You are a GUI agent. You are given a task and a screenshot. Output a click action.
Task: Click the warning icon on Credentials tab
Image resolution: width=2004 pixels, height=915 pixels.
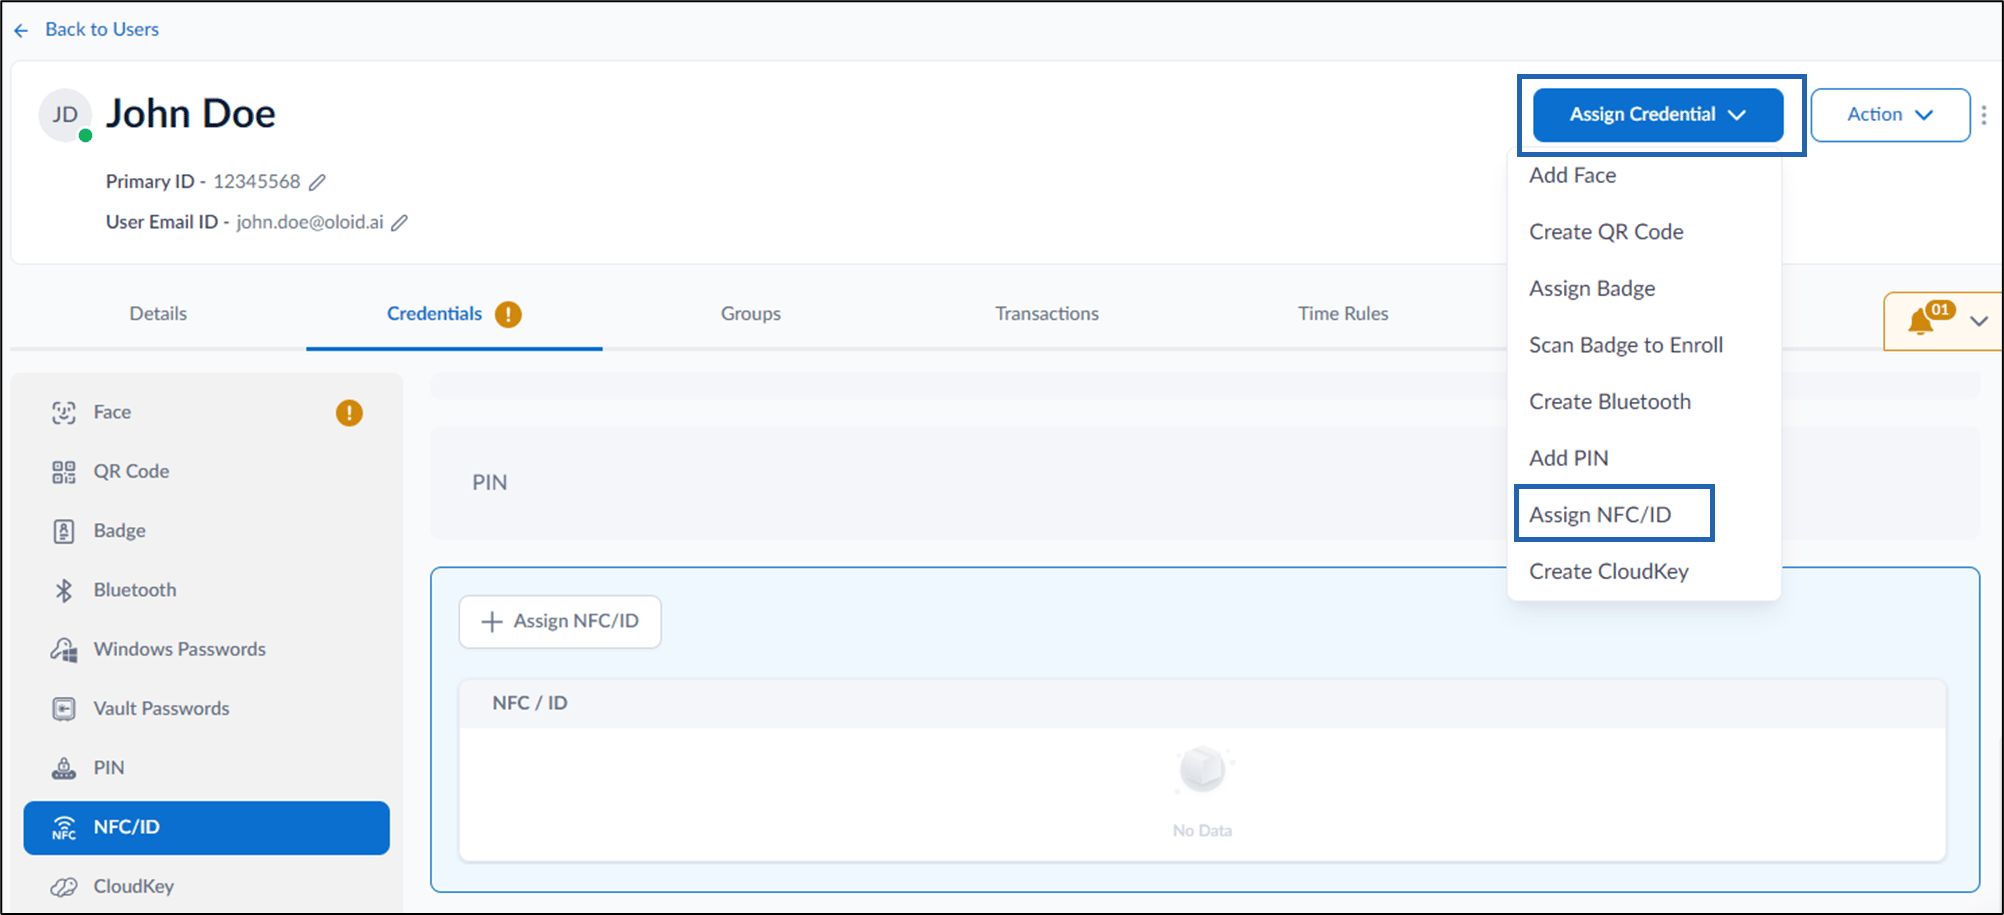pyautogui.click(x=508, y=314)
